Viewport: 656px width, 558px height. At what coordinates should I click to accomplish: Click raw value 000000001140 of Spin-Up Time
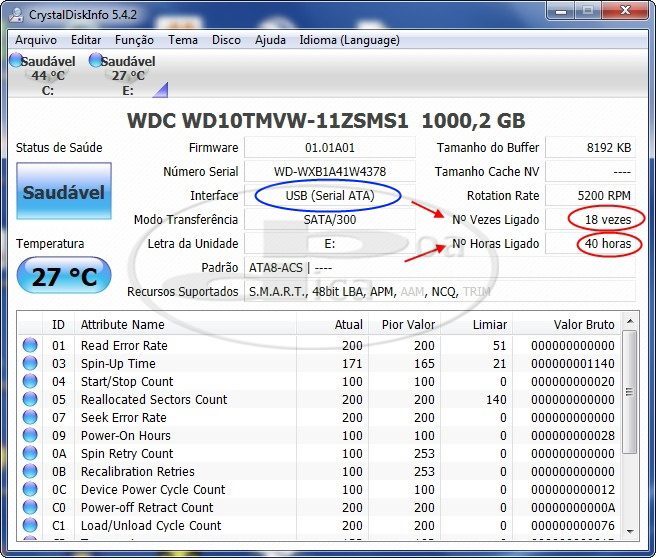click(573, 363)
